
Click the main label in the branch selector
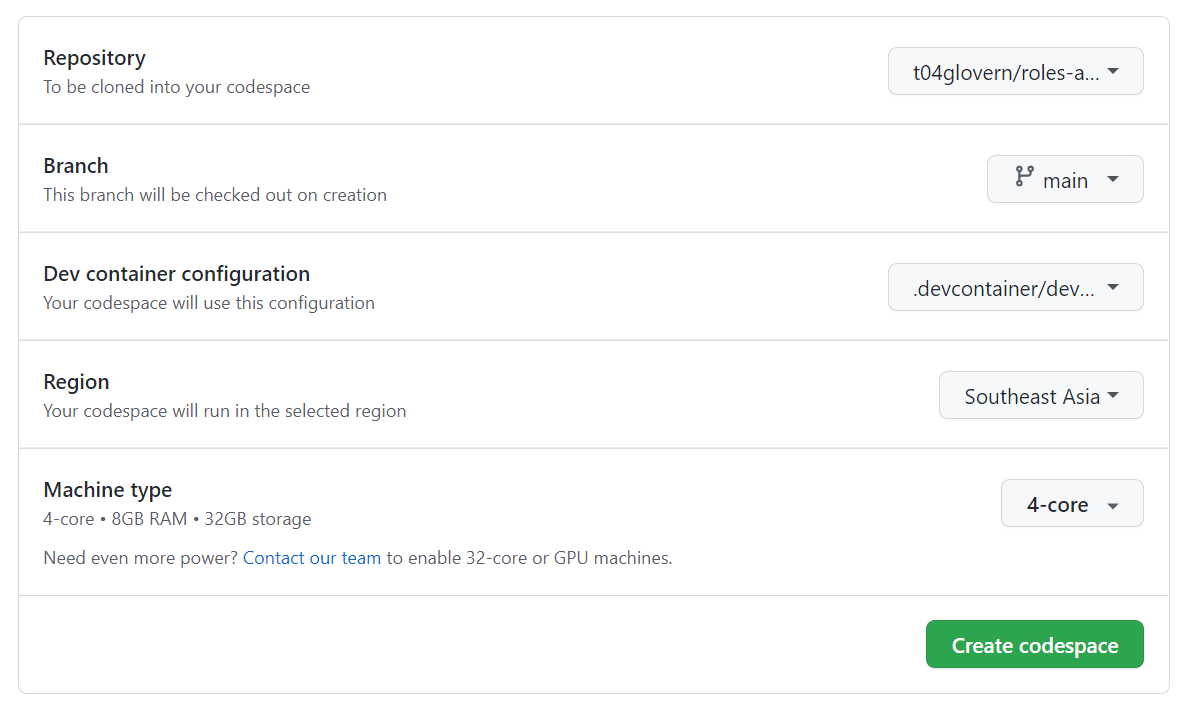pos(1065,180)
